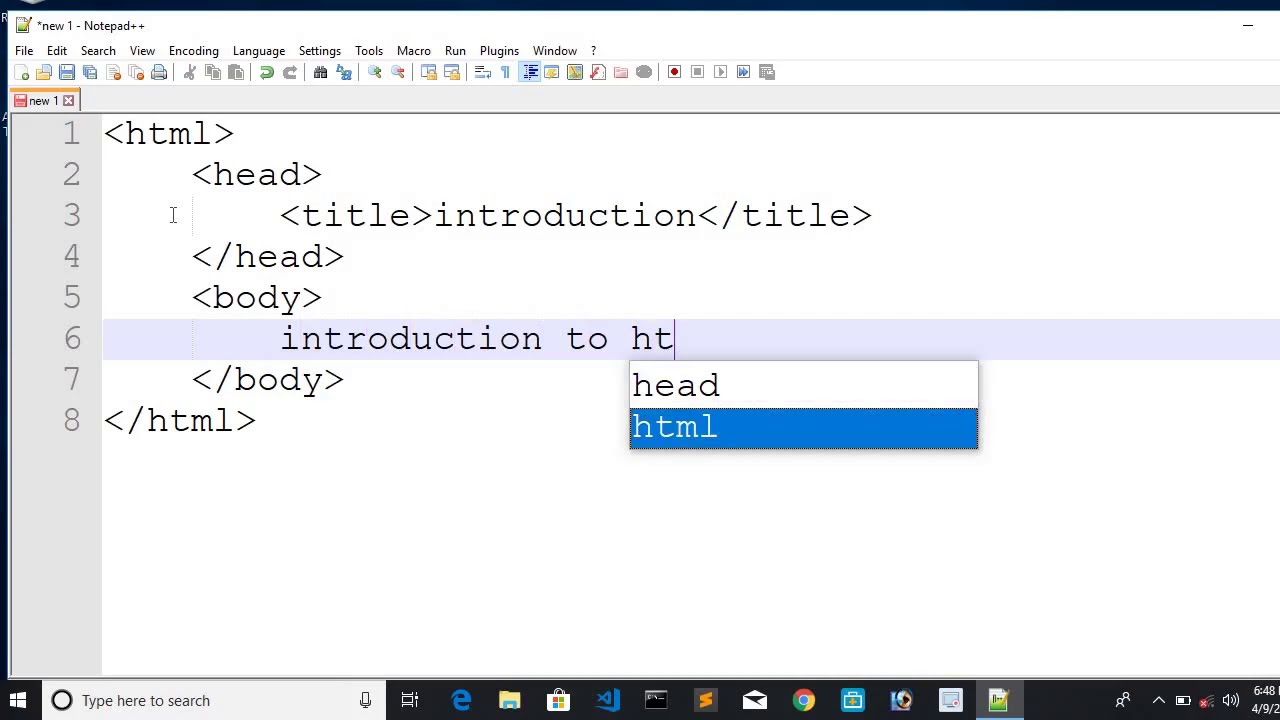Open the Run menu
The image size is (1280, 720).
coord(455,51)
